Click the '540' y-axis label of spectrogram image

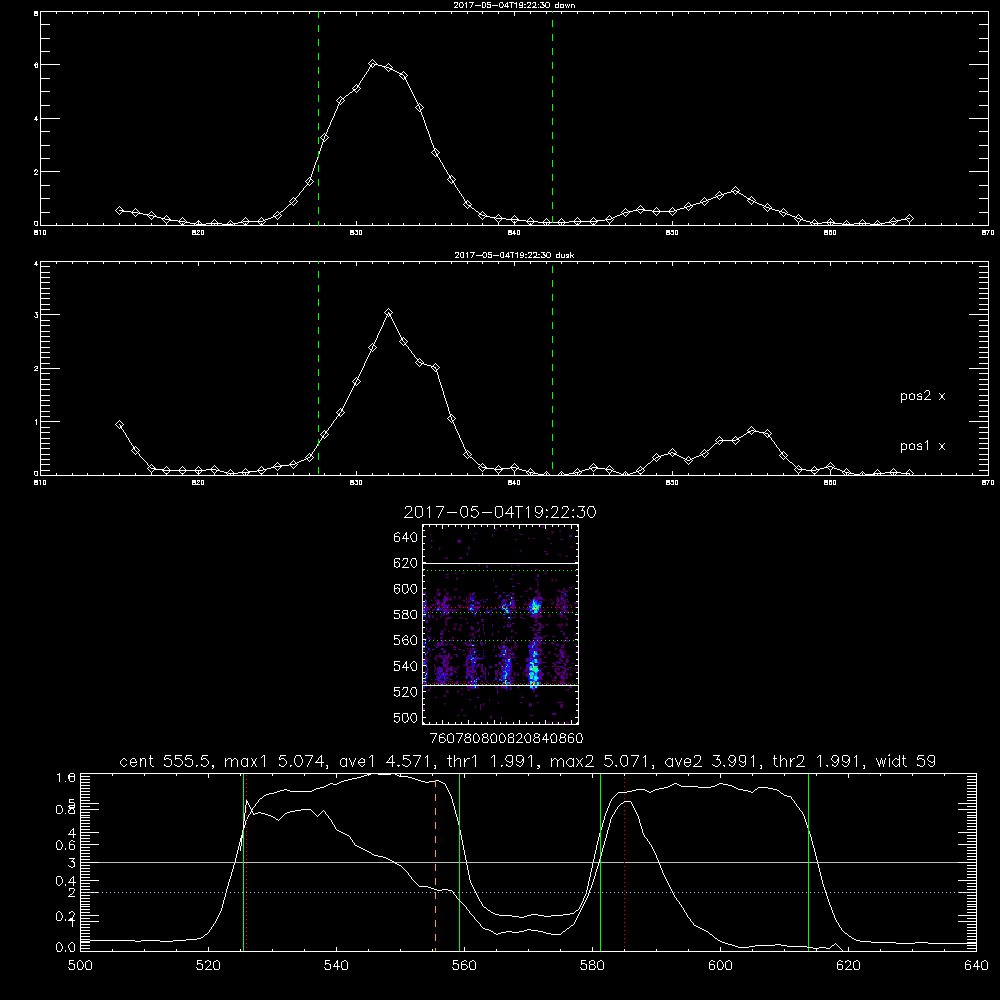point(406,666)
